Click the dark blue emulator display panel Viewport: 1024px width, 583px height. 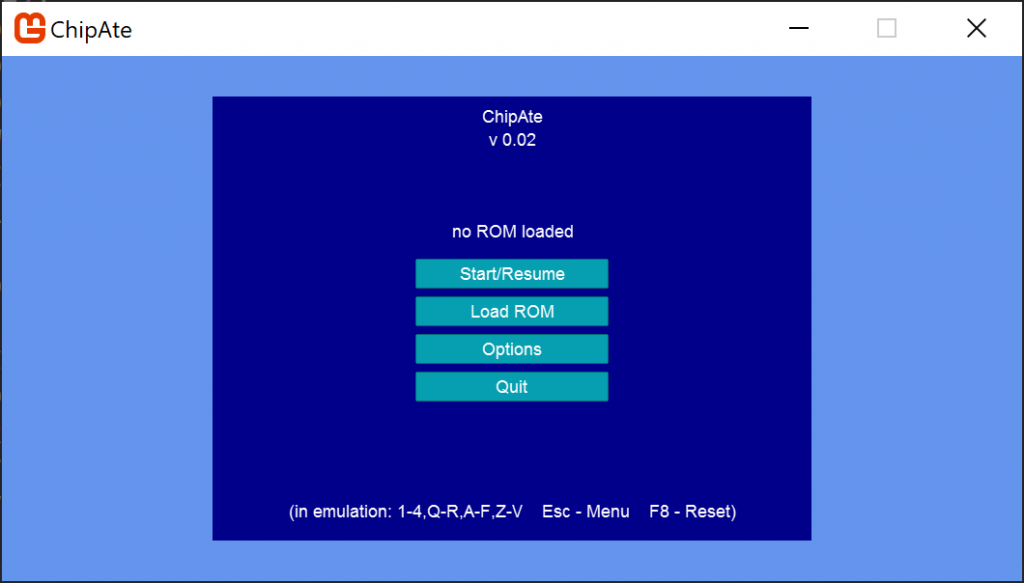[x=300, y=450]
